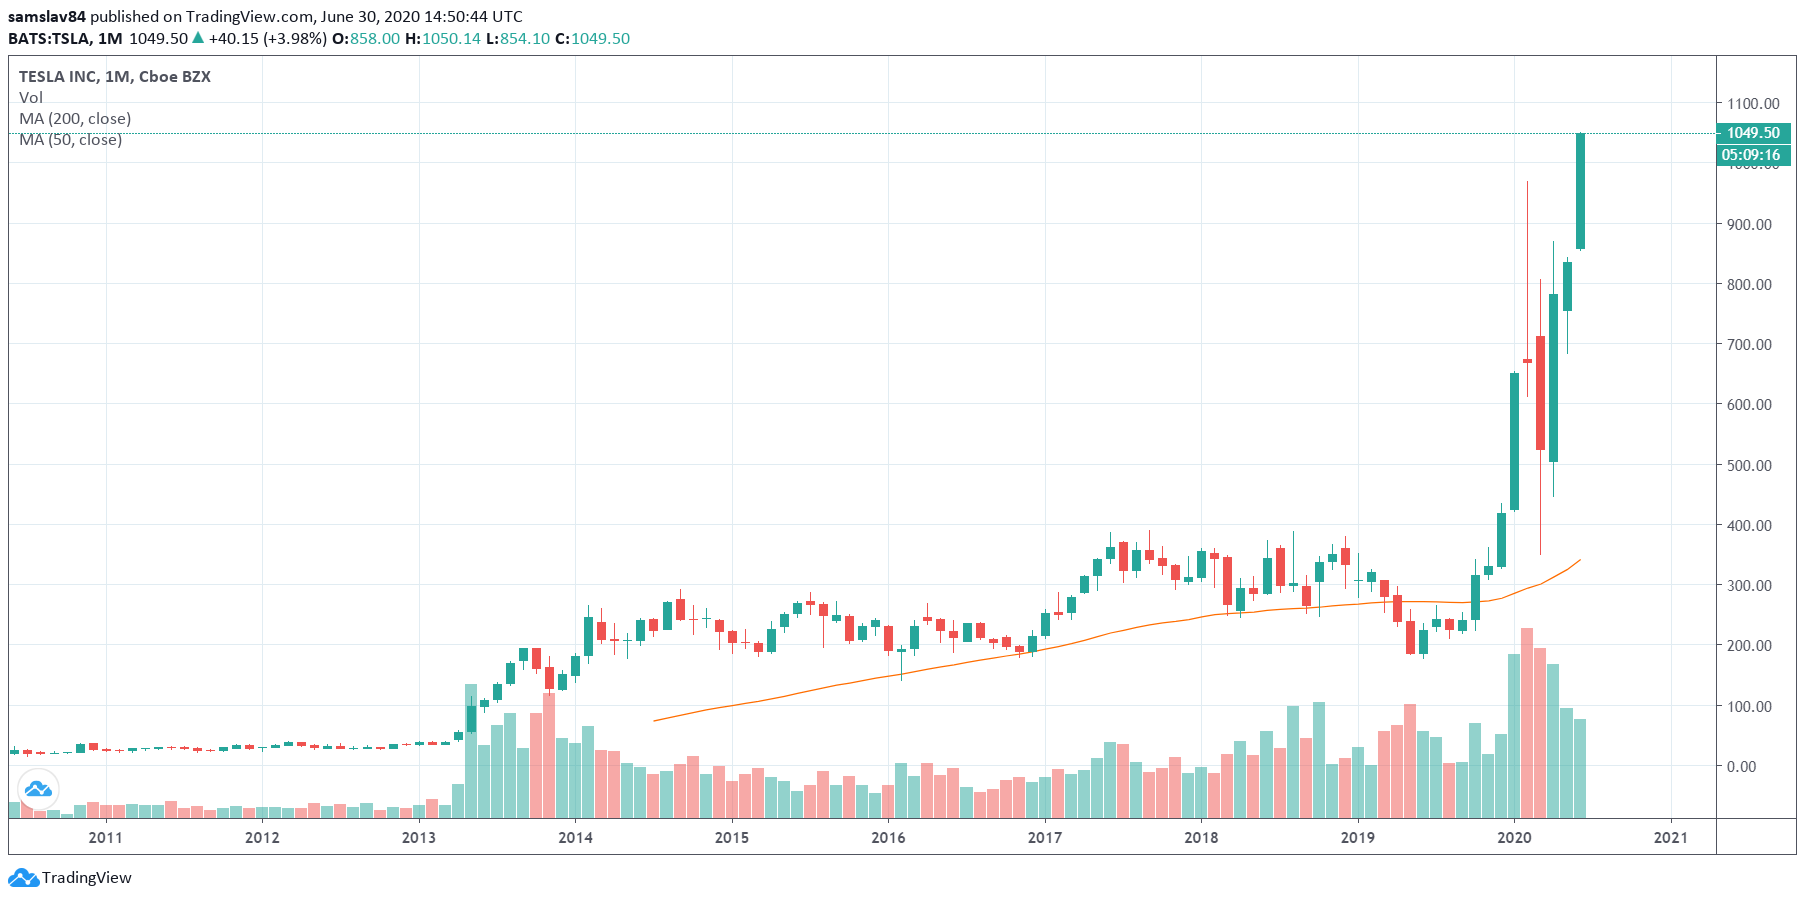Click the countdown timer label 05:09:16
Viewport: 1805px width, 901px height.
pos(1751,155)
